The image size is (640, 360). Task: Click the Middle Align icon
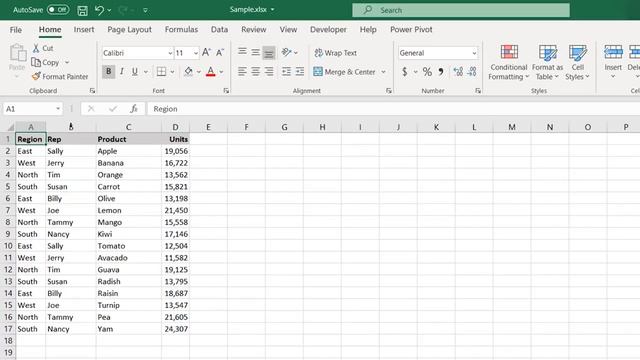click(256, 52)
